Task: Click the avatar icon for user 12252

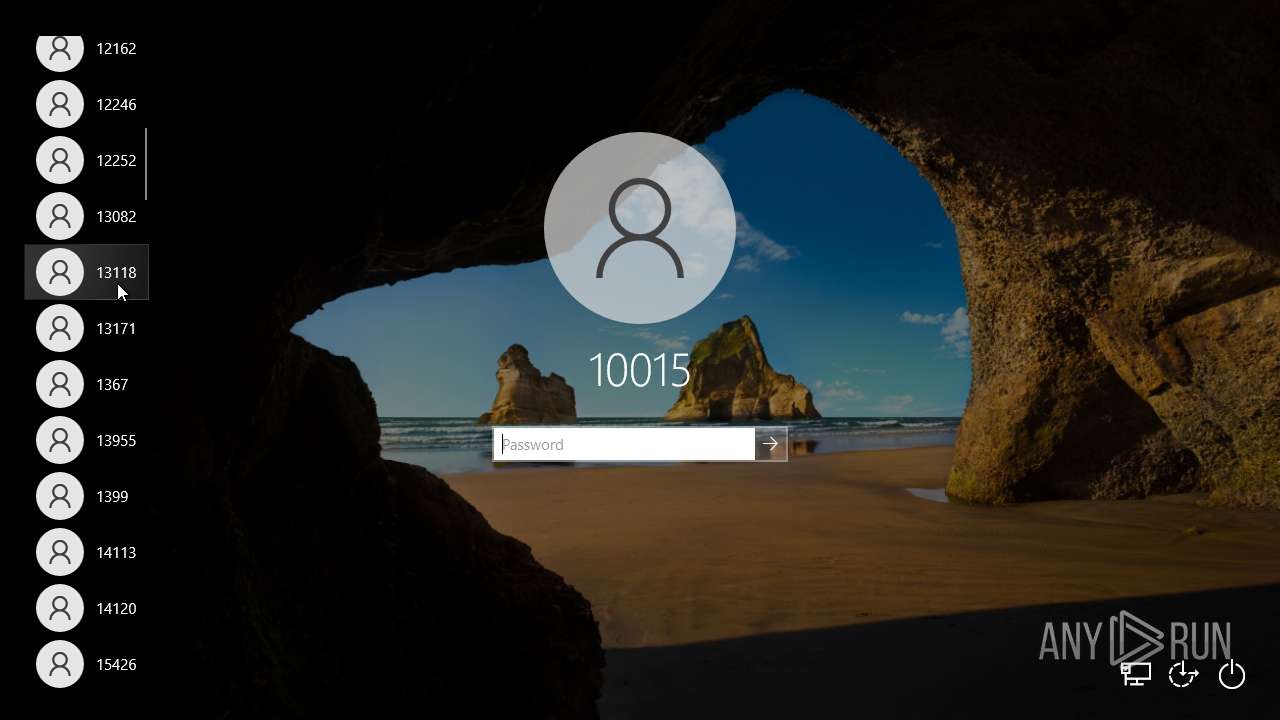Action: [60, 160]
